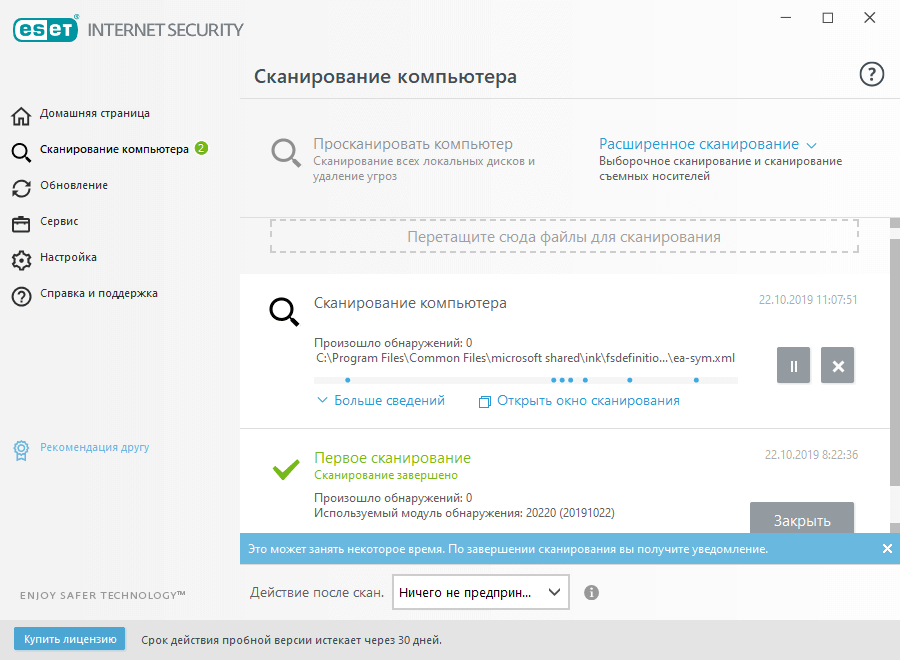
Task: Open the Обновление section
Action: 74,185
